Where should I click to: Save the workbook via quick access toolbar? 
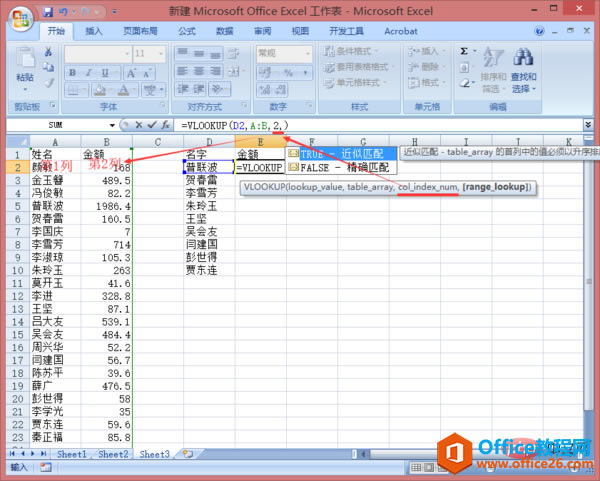pos(48,12)
